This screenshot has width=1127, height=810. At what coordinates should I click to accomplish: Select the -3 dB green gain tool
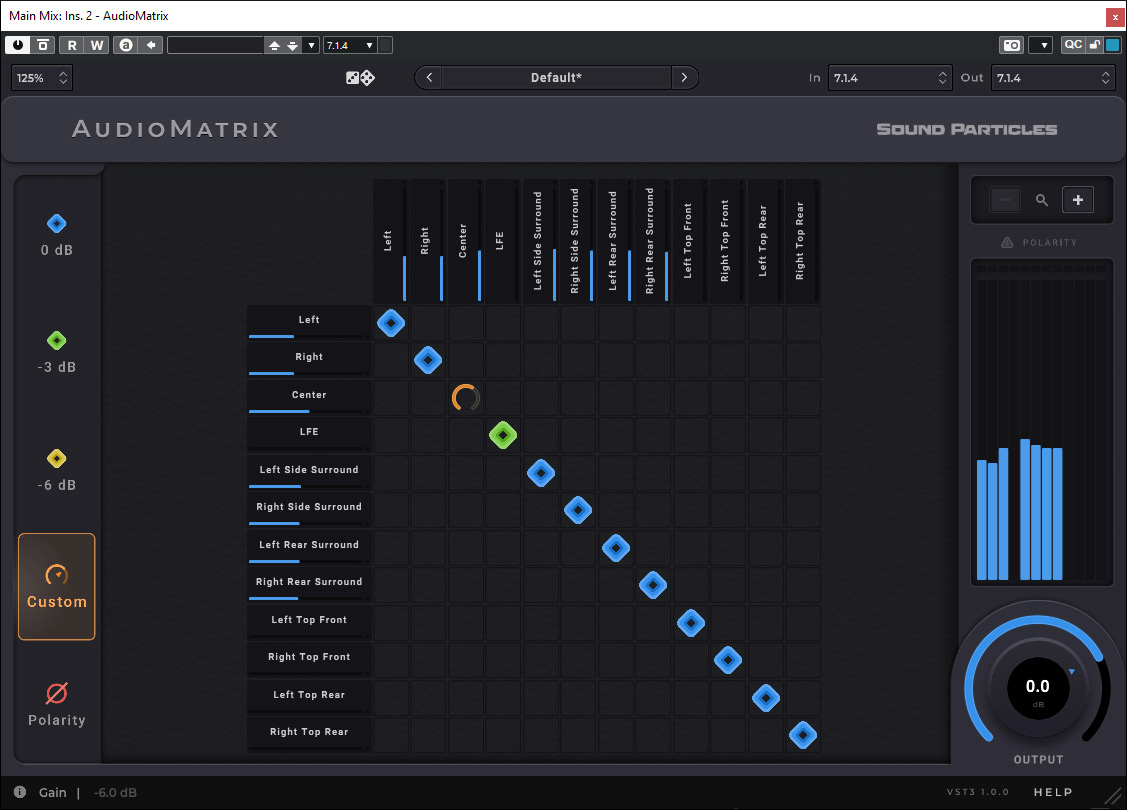[57, 352]
